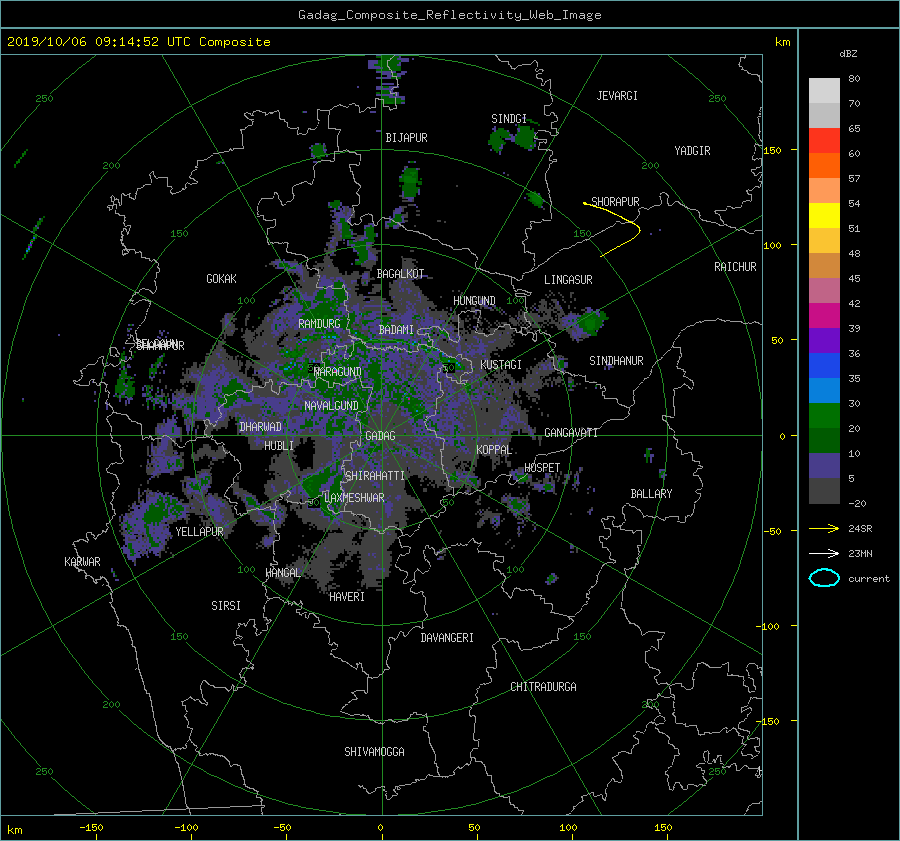Click the GADAG radar center label

pos(380,436)
